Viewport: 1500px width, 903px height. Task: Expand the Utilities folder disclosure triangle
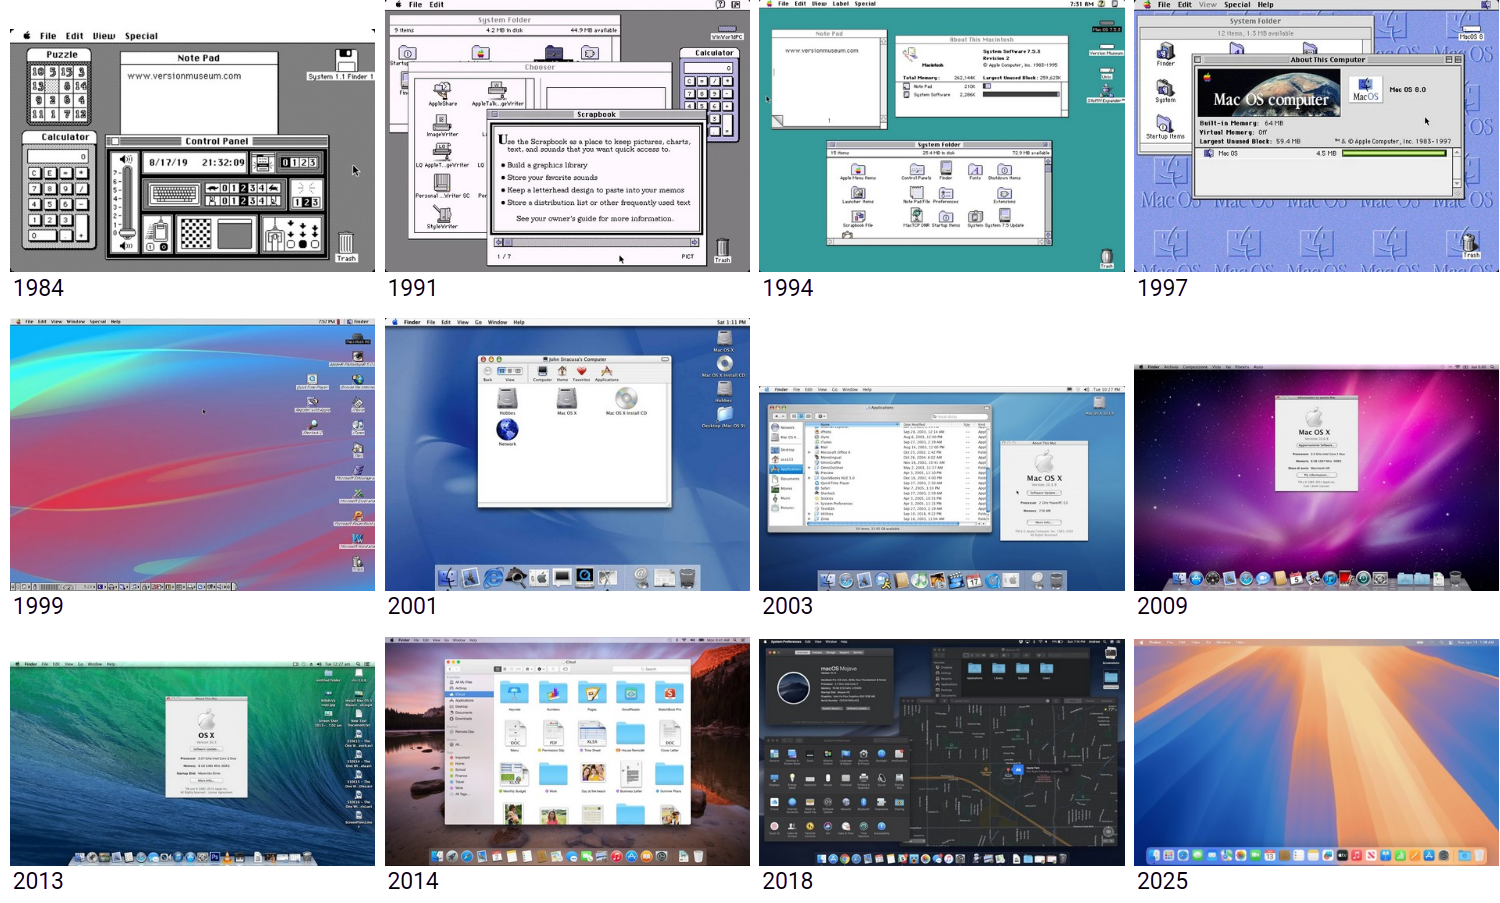coord(810,513)
